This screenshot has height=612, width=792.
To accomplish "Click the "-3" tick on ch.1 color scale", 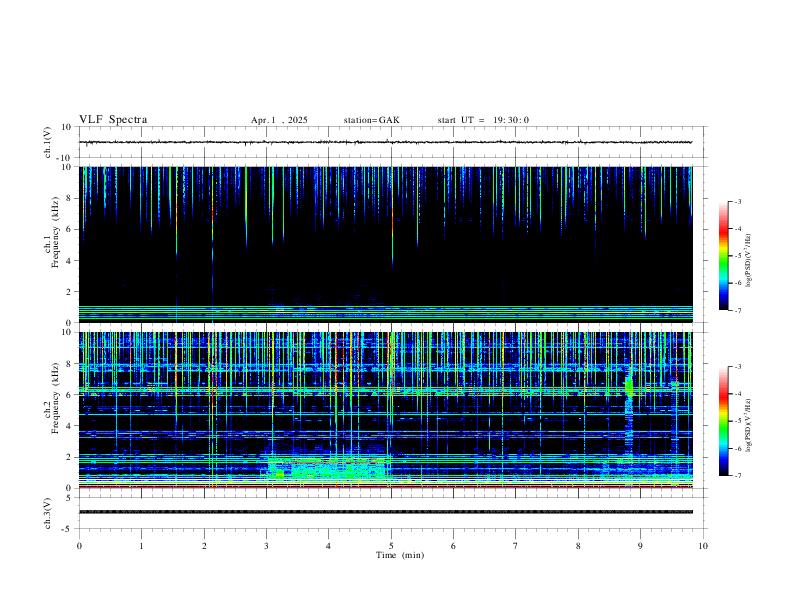I will point(737,201).
